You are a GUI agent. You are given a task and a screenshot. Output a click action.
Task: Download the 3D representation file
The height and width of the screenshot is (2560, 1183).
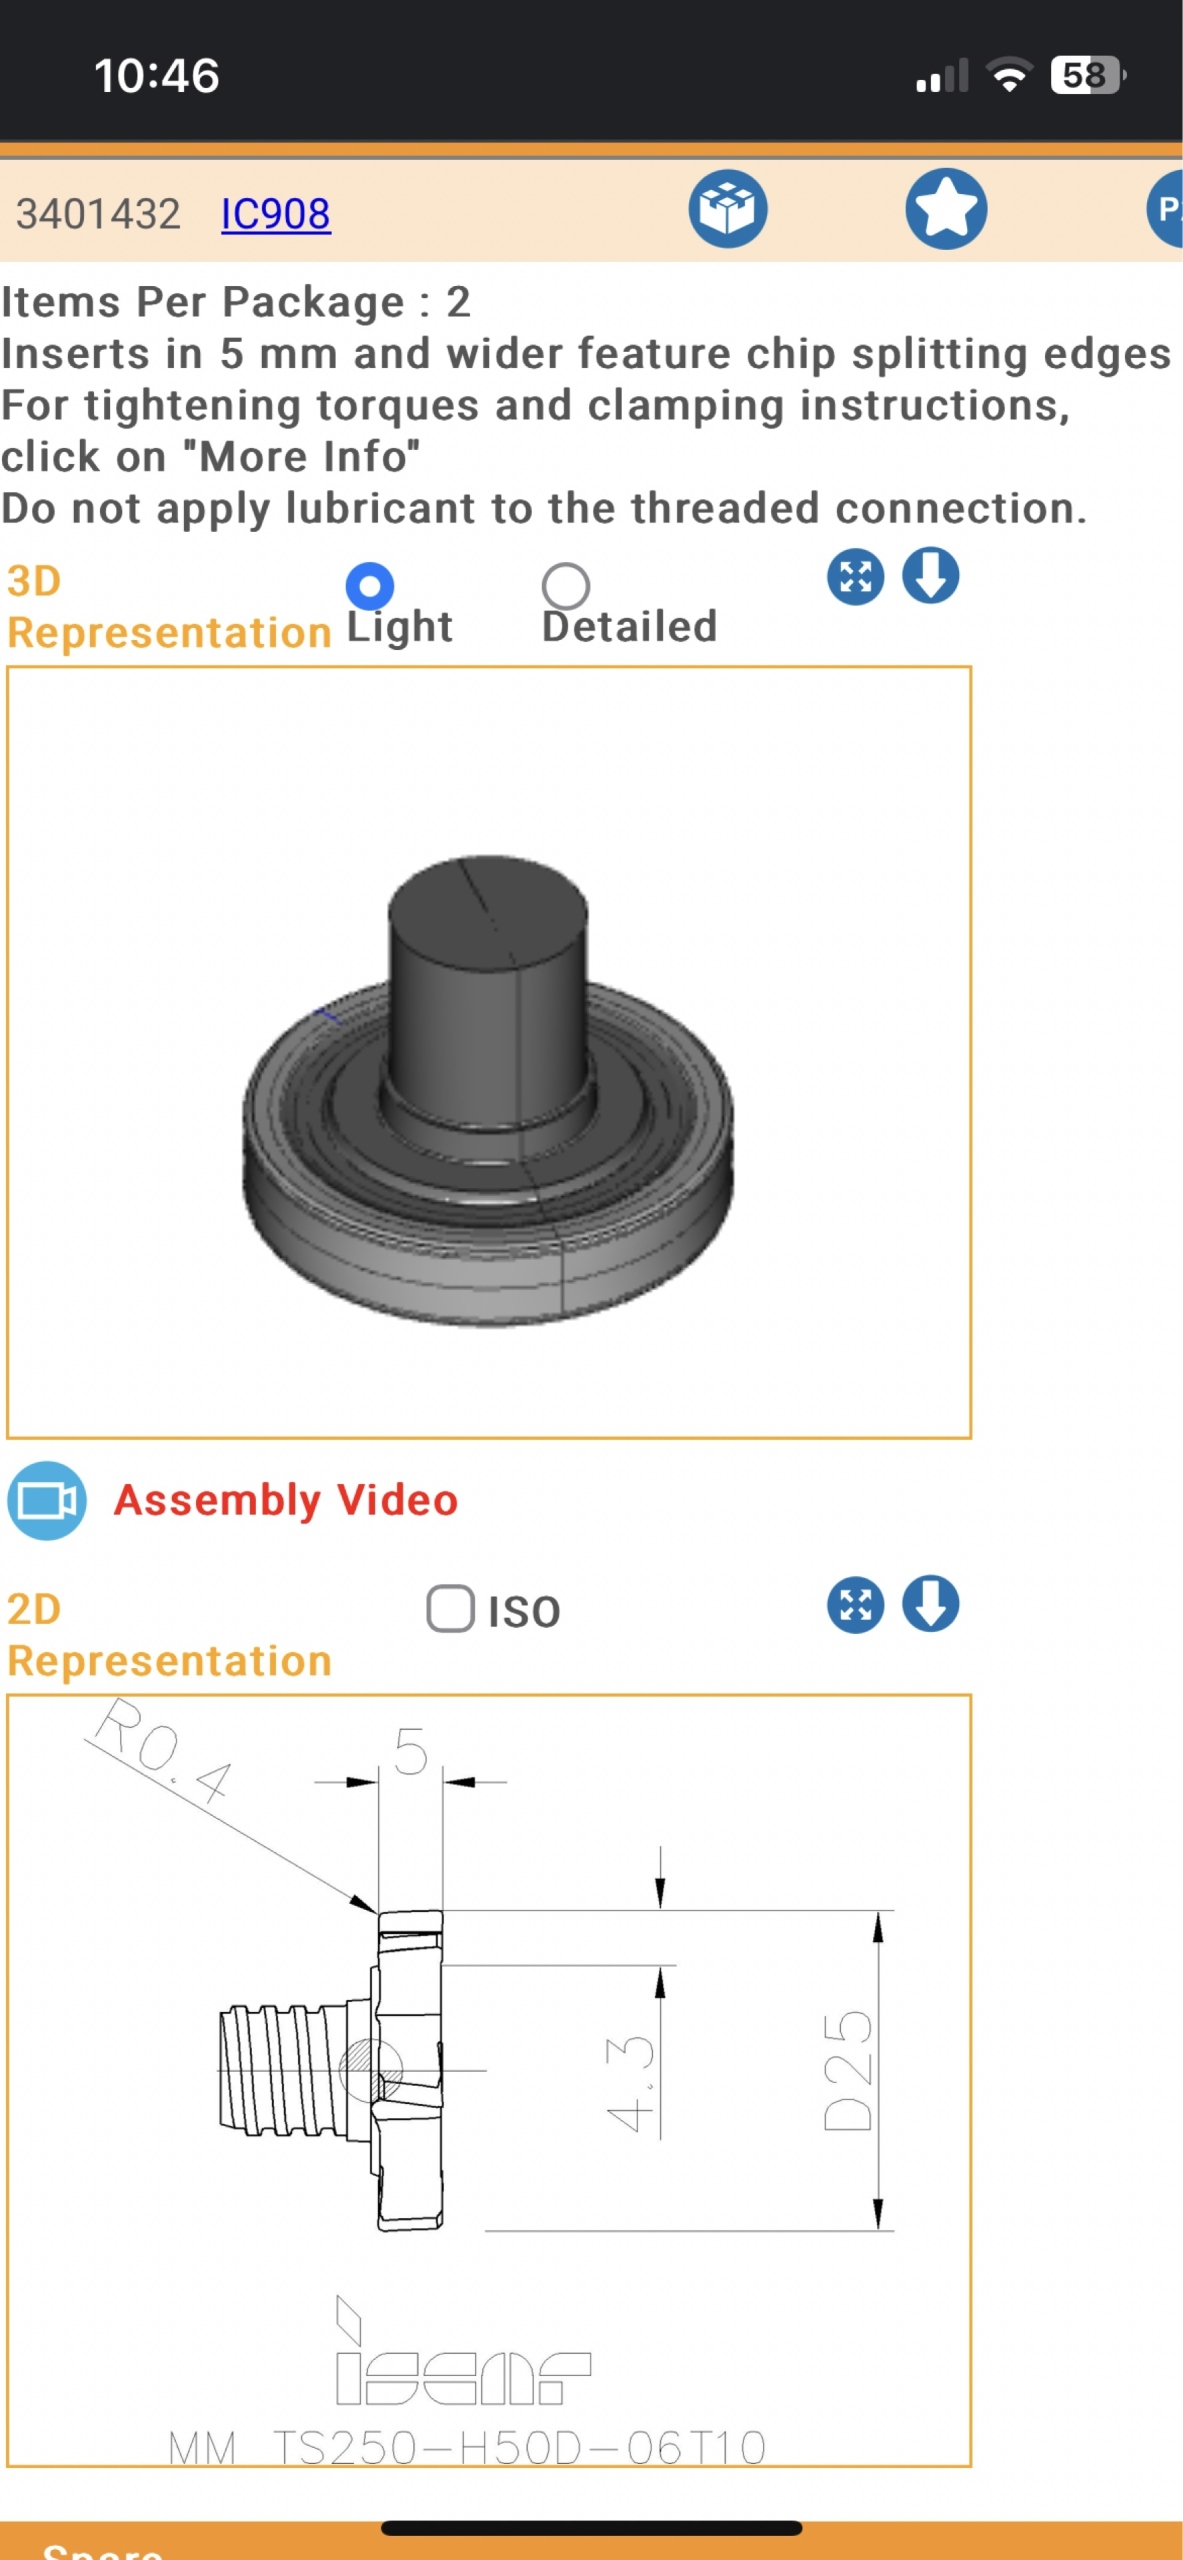click(x=931, y=576)
